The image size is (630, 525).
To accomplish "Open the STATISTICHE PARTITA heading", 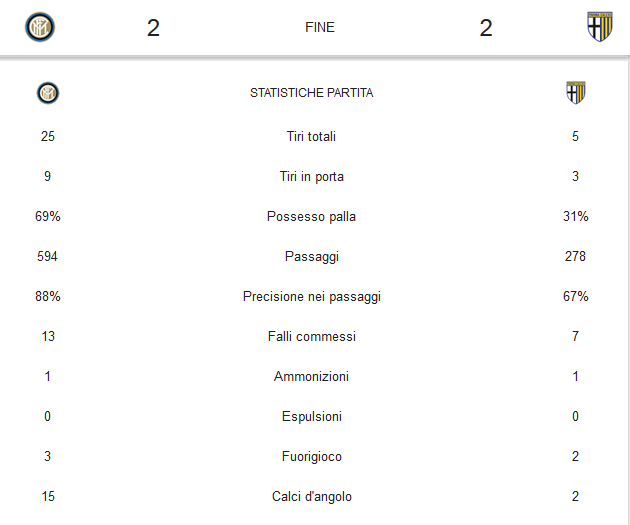I will [x=311, y=93].
